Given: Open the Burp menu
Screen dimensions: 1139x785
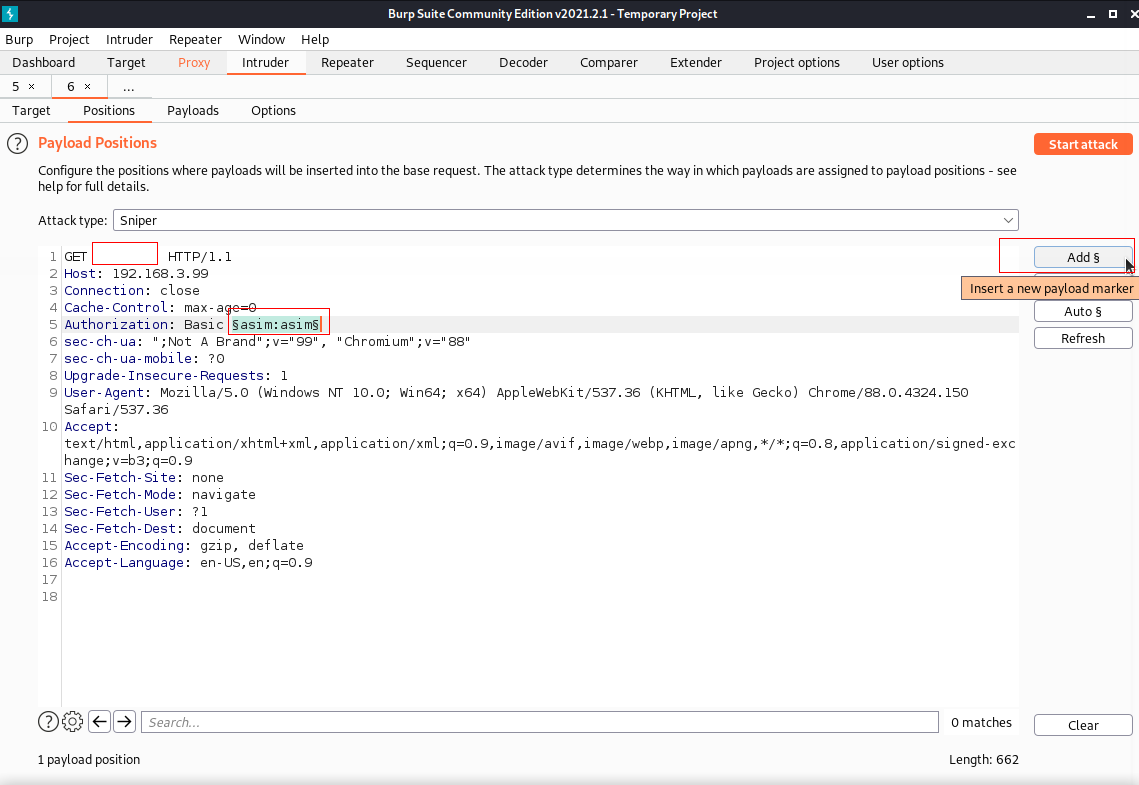Looking at the screenshot, I should (19, 39).
